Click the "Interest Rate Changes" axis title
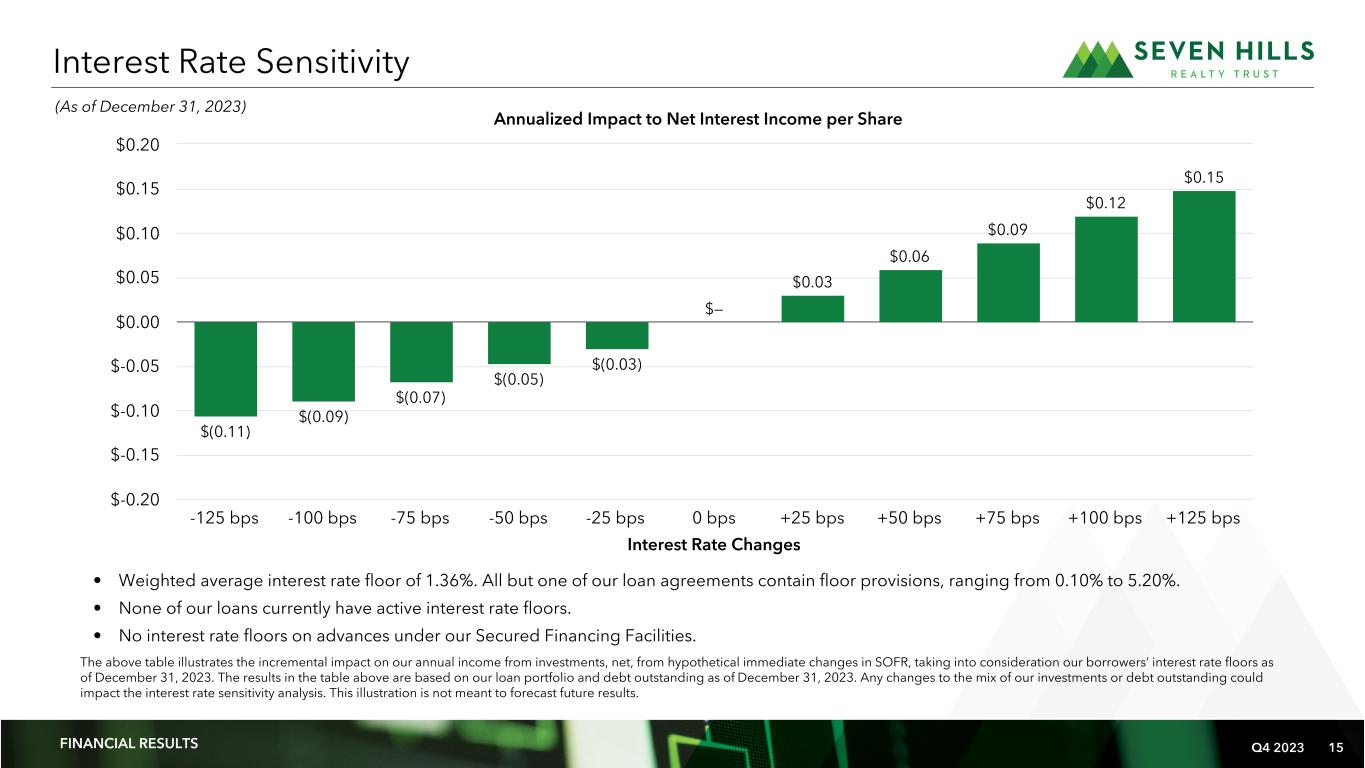The image size is (1365, 768). (714, 545)
